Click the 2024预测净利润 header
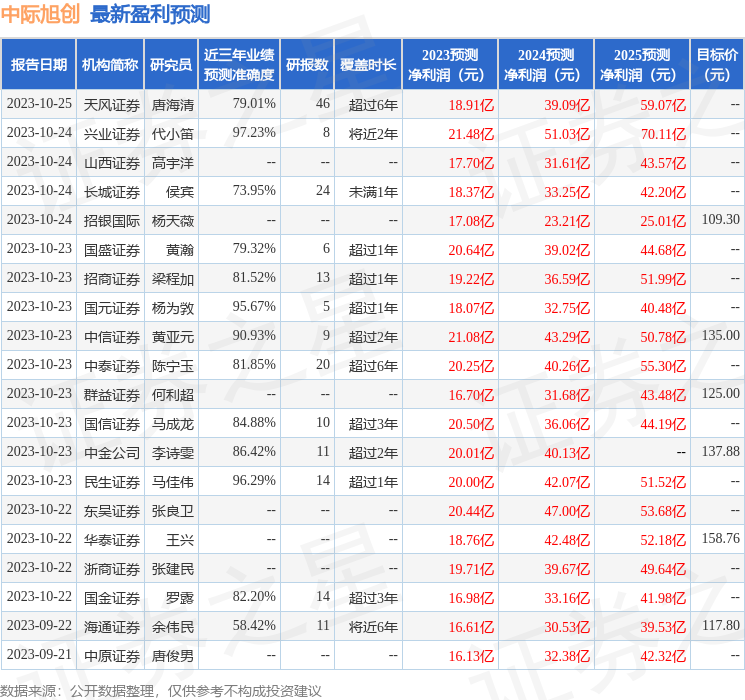The image size is (745, 700). [x=546, y=65]
